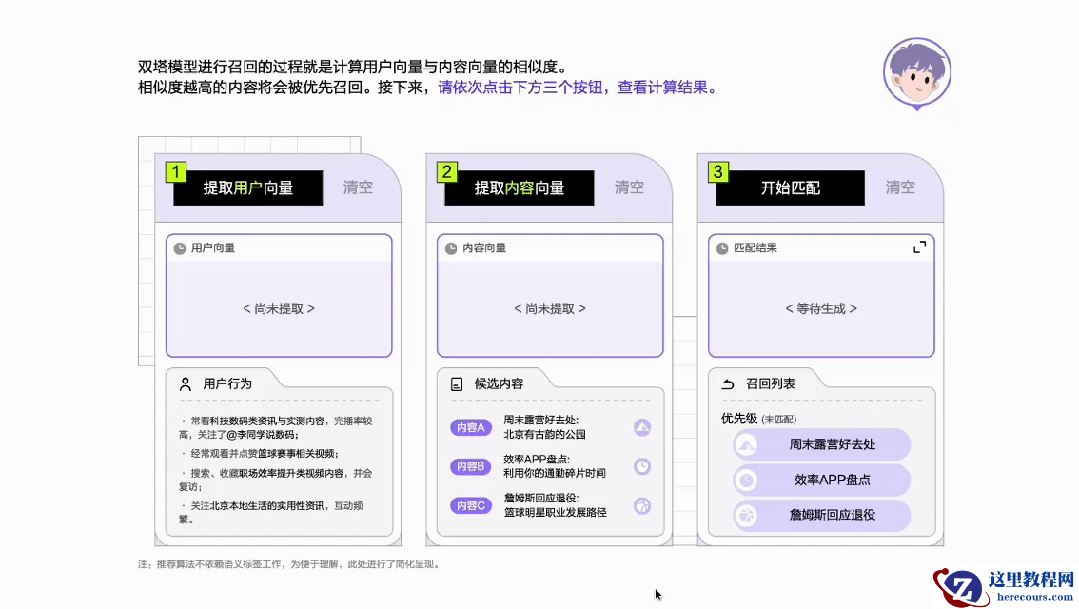Select the 内容C tag
Screen dimensions: 1079x609
coord(471,506)
